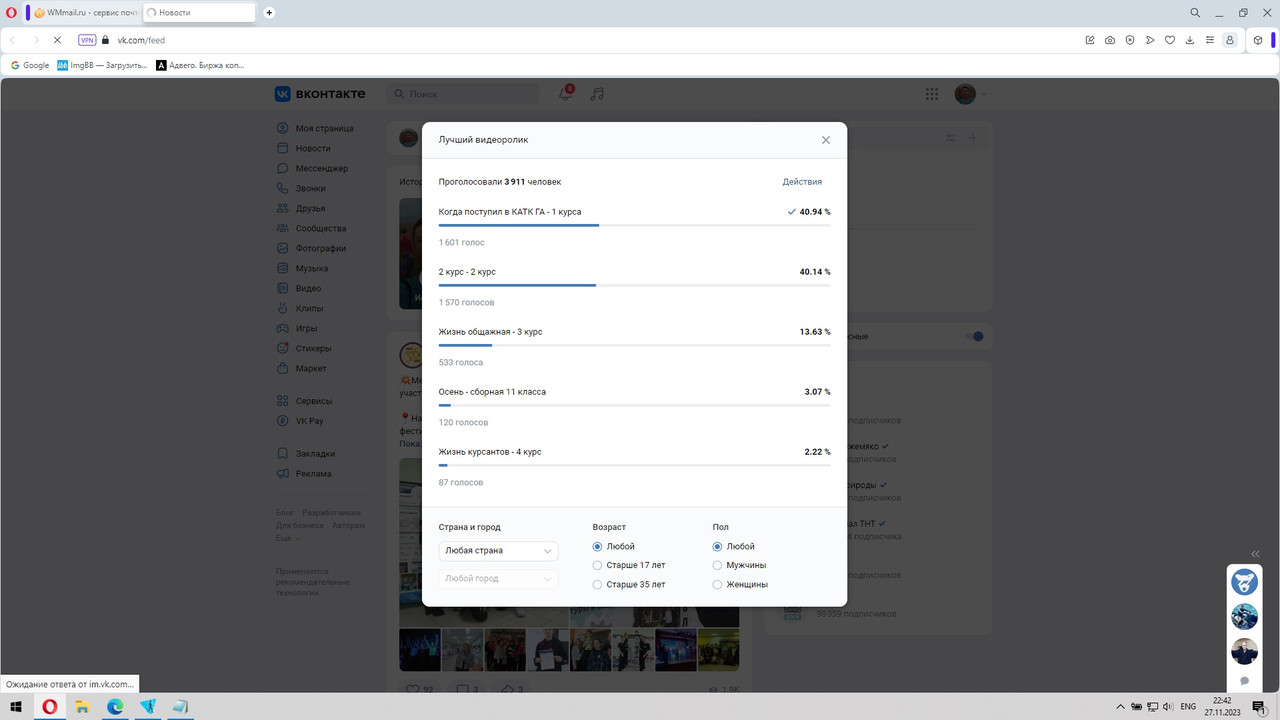Click the progress bar under the 40.14 % result

634,285
